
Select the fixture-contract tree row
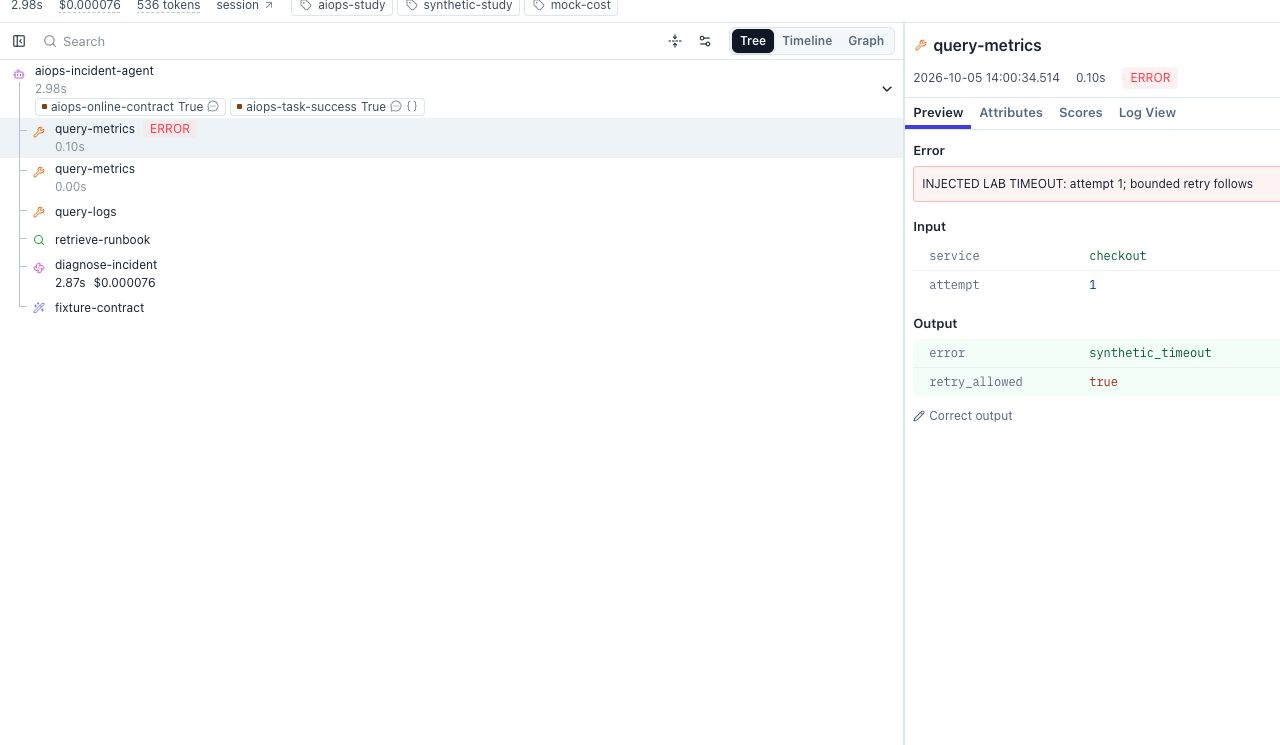coord(451,308)
